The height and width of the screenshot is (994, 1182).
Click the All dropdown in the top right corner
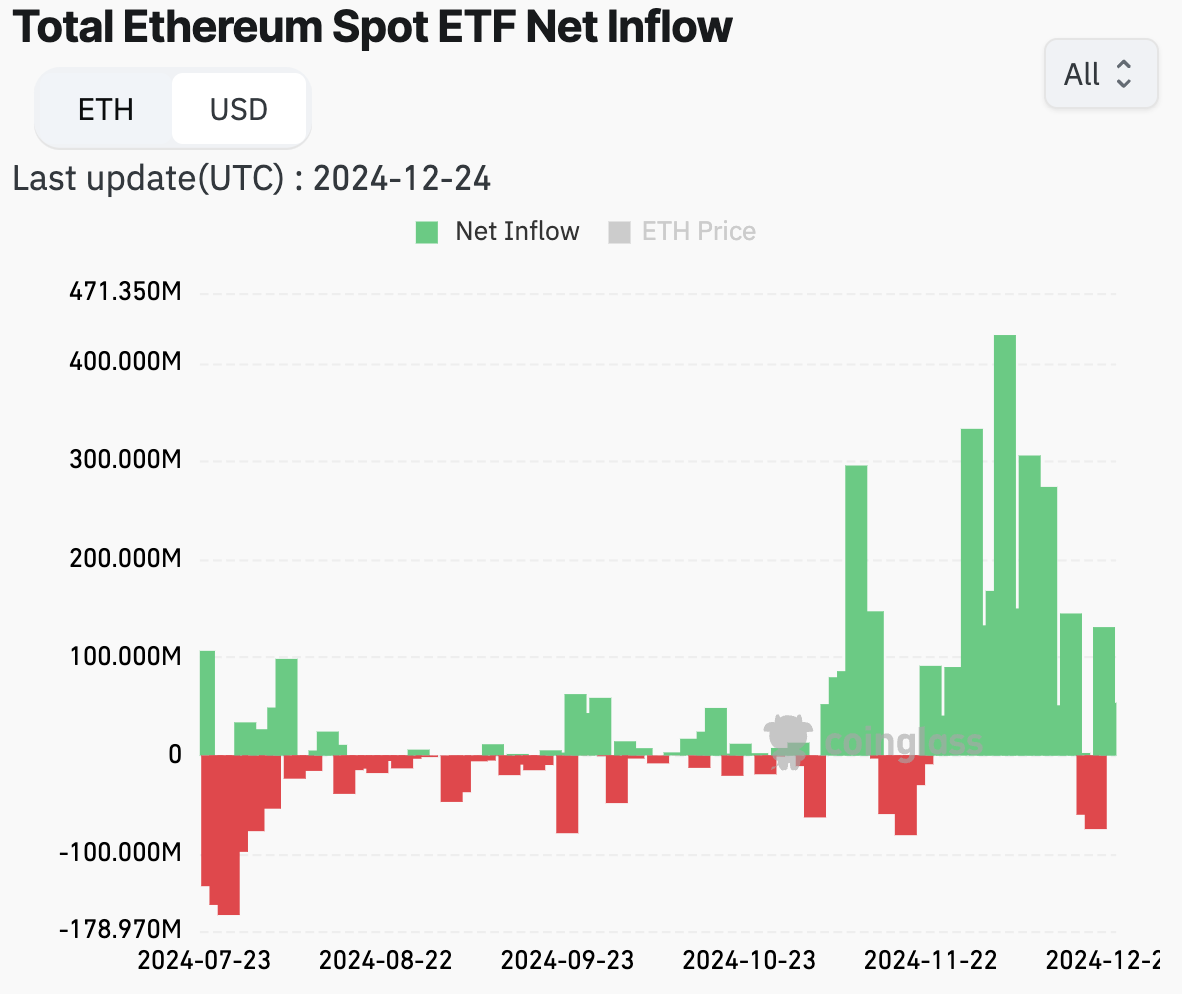[x=1101, y=74]
